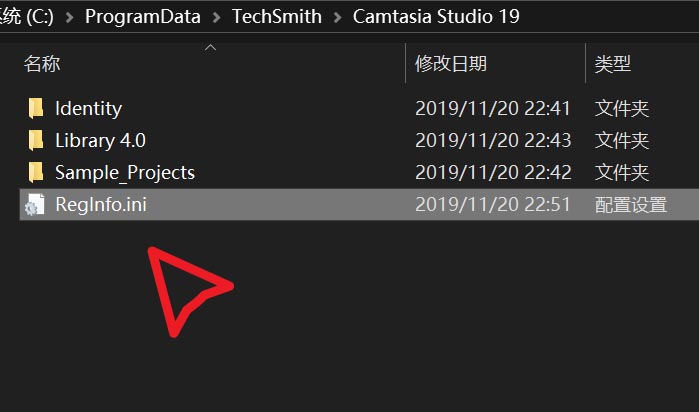The width and height of the screenshot is (699, 412).
Task: Click the Identity folder icon
Action: pyautogui.click(x=36, y=108)
